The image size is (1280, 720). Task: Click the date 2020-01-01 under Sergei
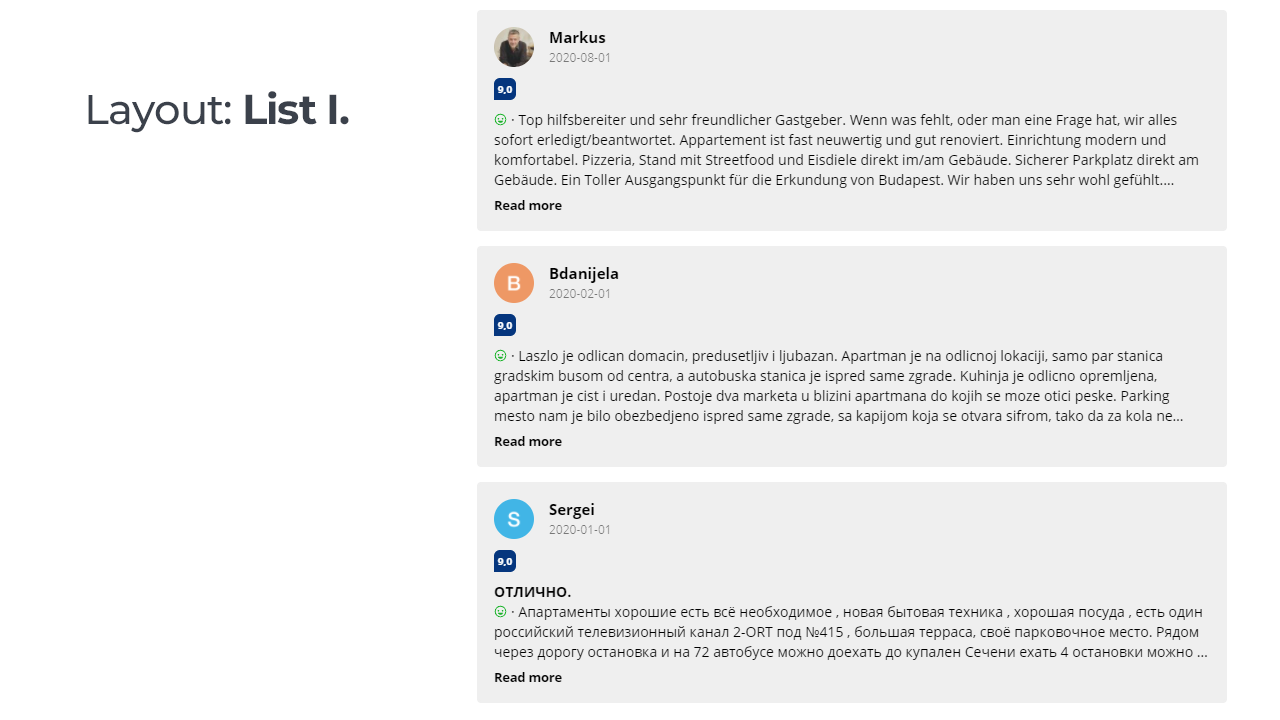[580, 530]
